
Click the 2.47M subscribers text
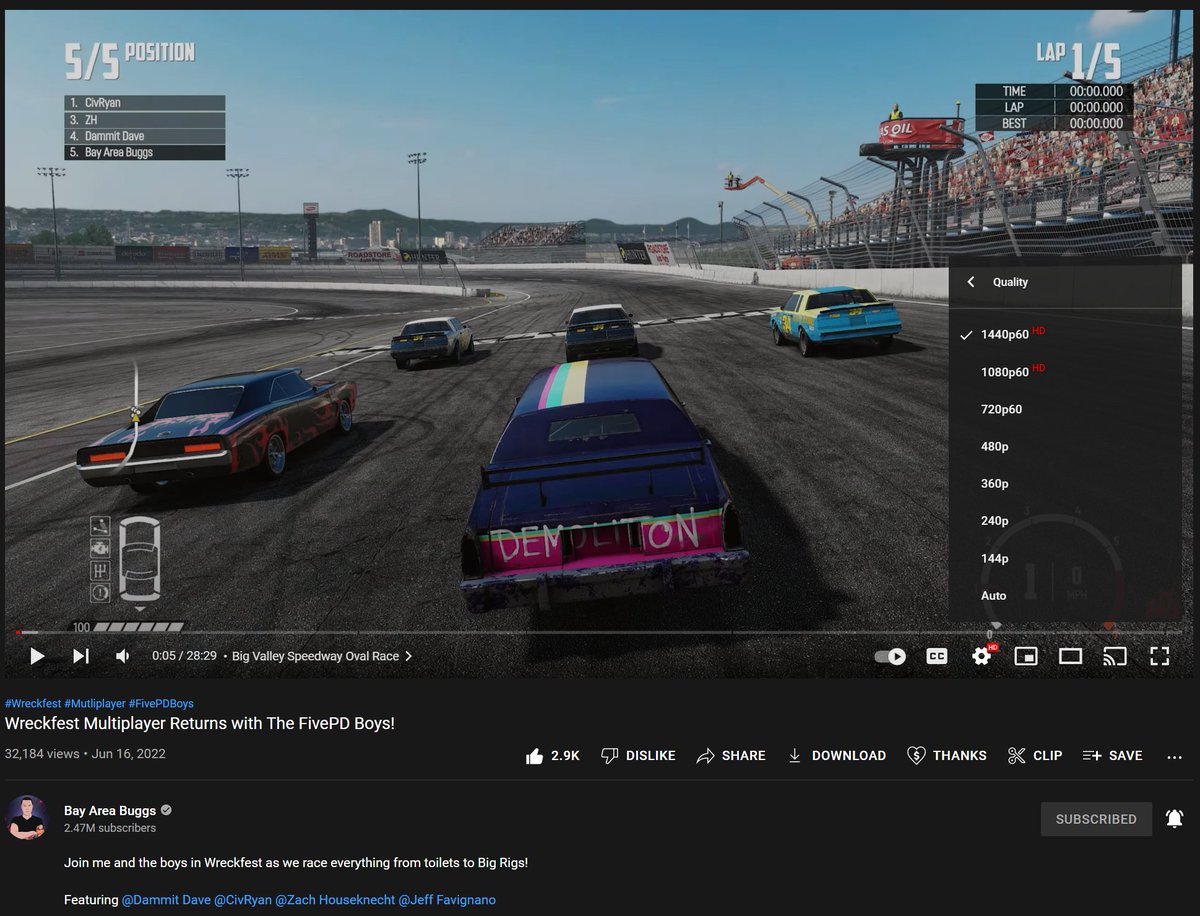point(110,828)
